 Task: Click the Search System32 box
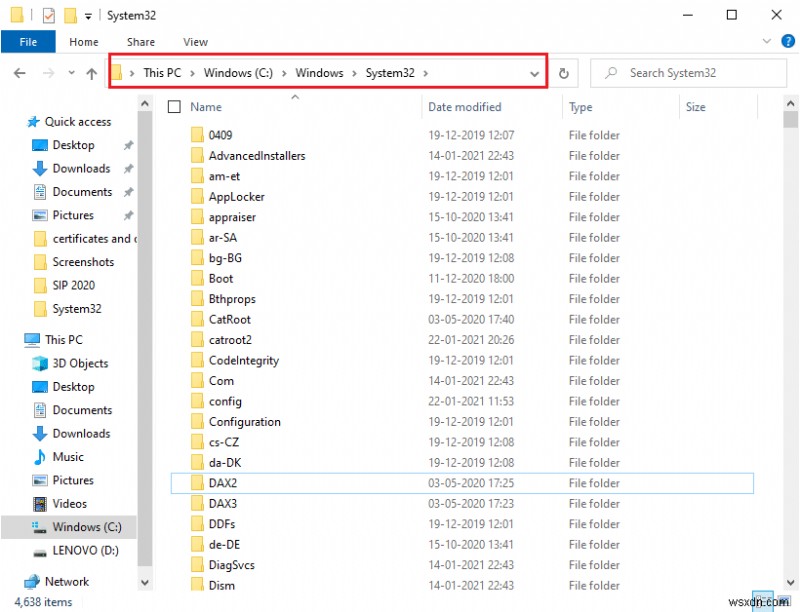click(688, 73)
